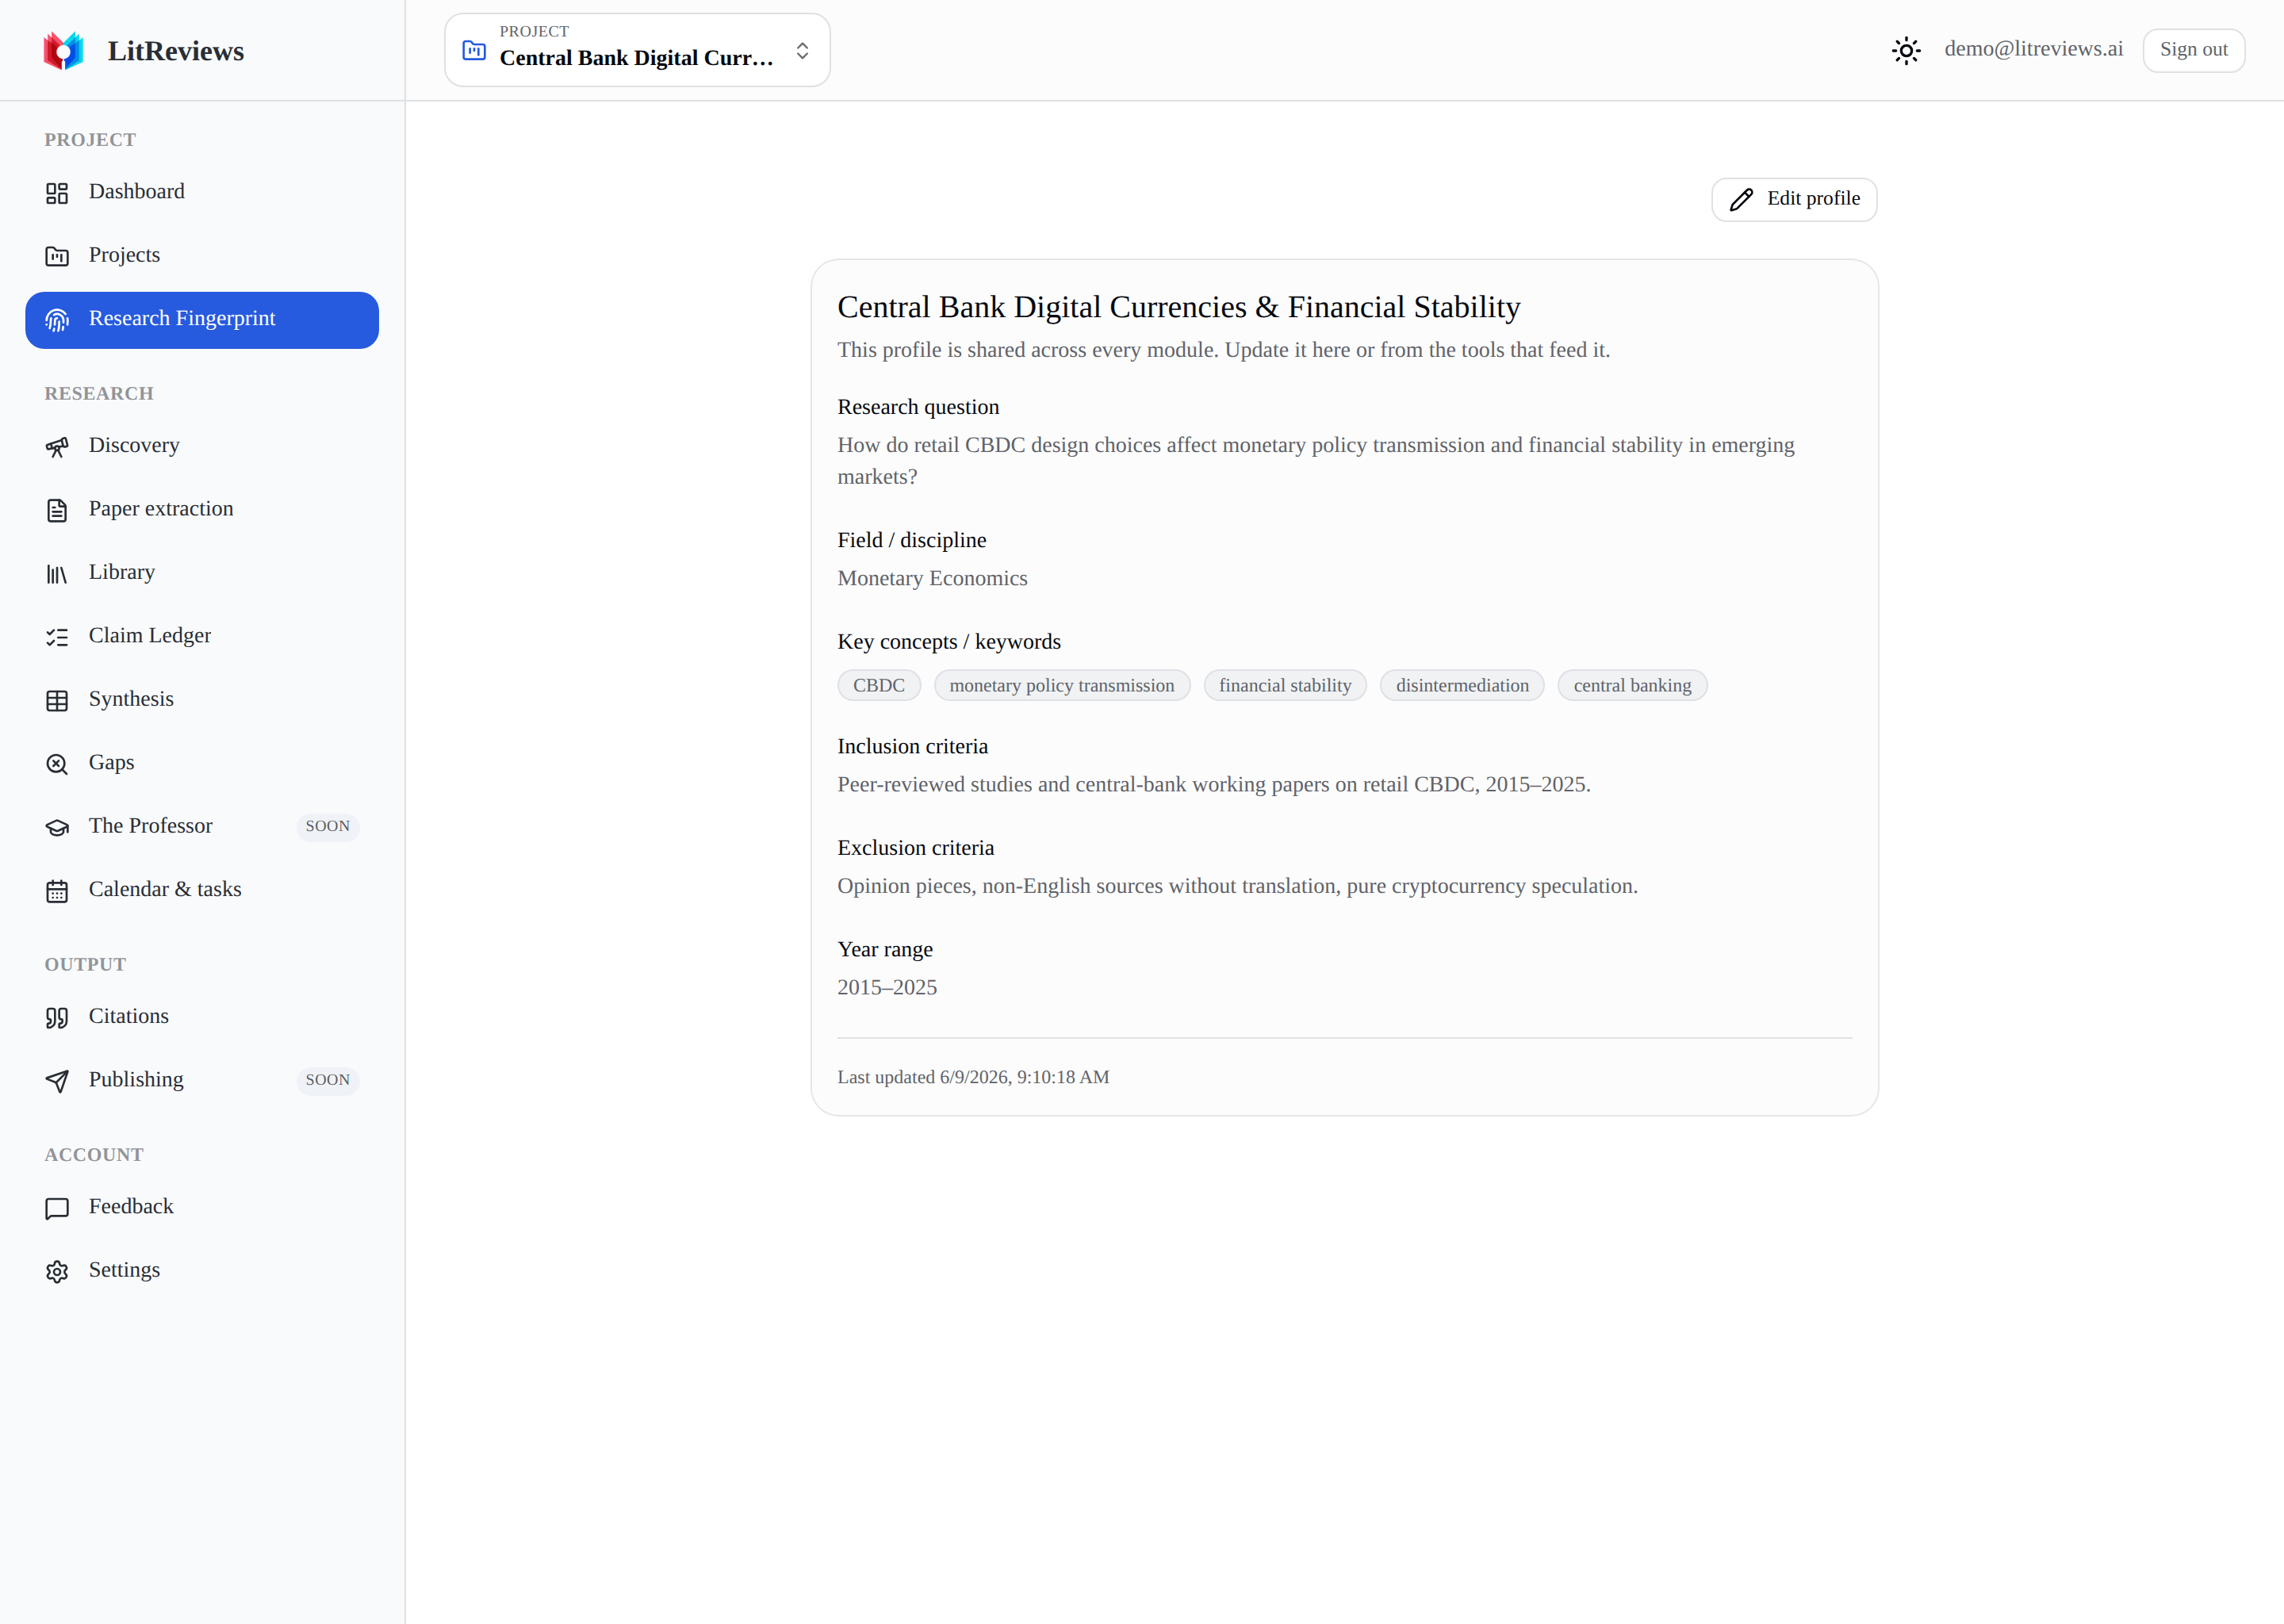Open Paper extraction
Image resolution: width=2284 pixels, height=1624 pixels.
coord(202,510)
